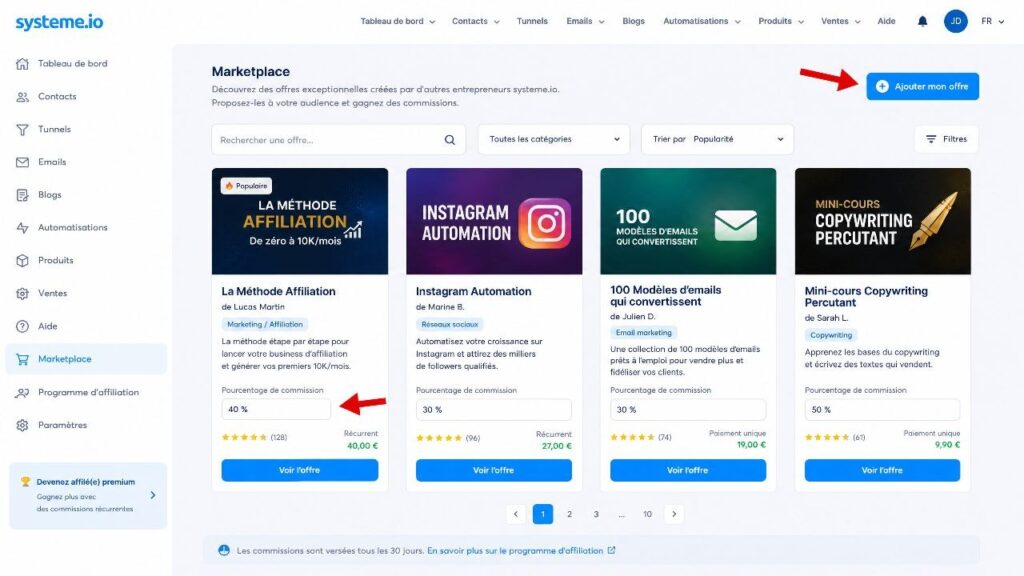Screen dimensions: 1024x576
Task: Click the Tunnels funnel icon in sidebar
Action: point(22,129)
